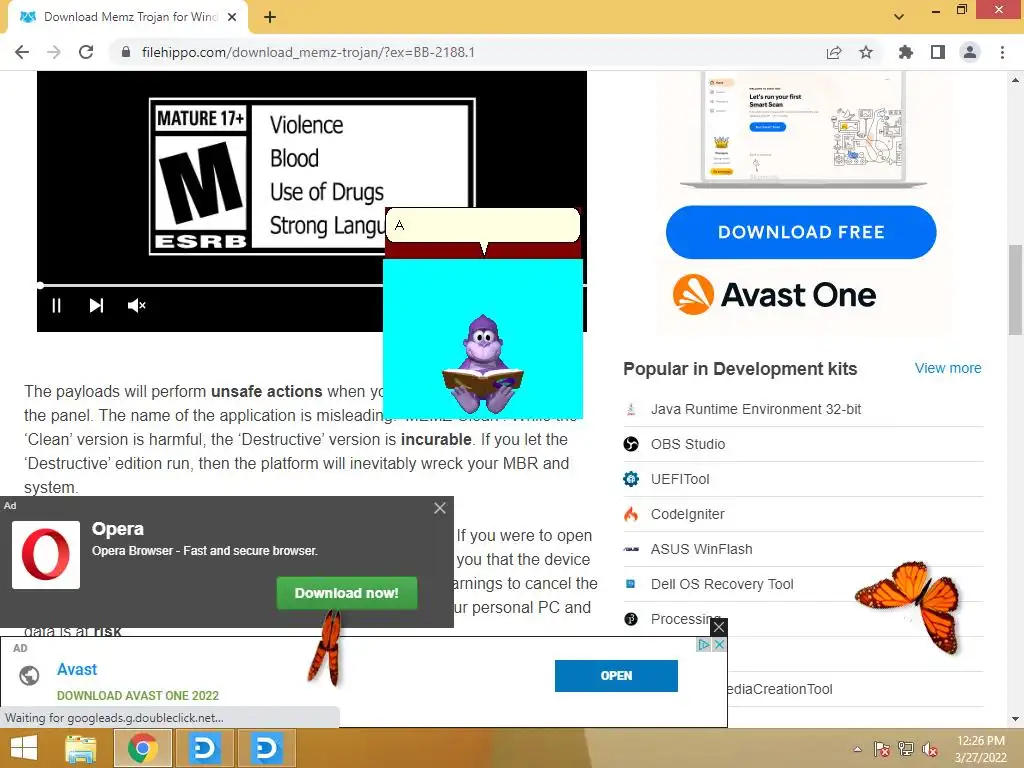Image resolution: width=1024 pixels, height=768 pixels.
Task: Click the site security lock icon
Action: [x=126, y=52]
